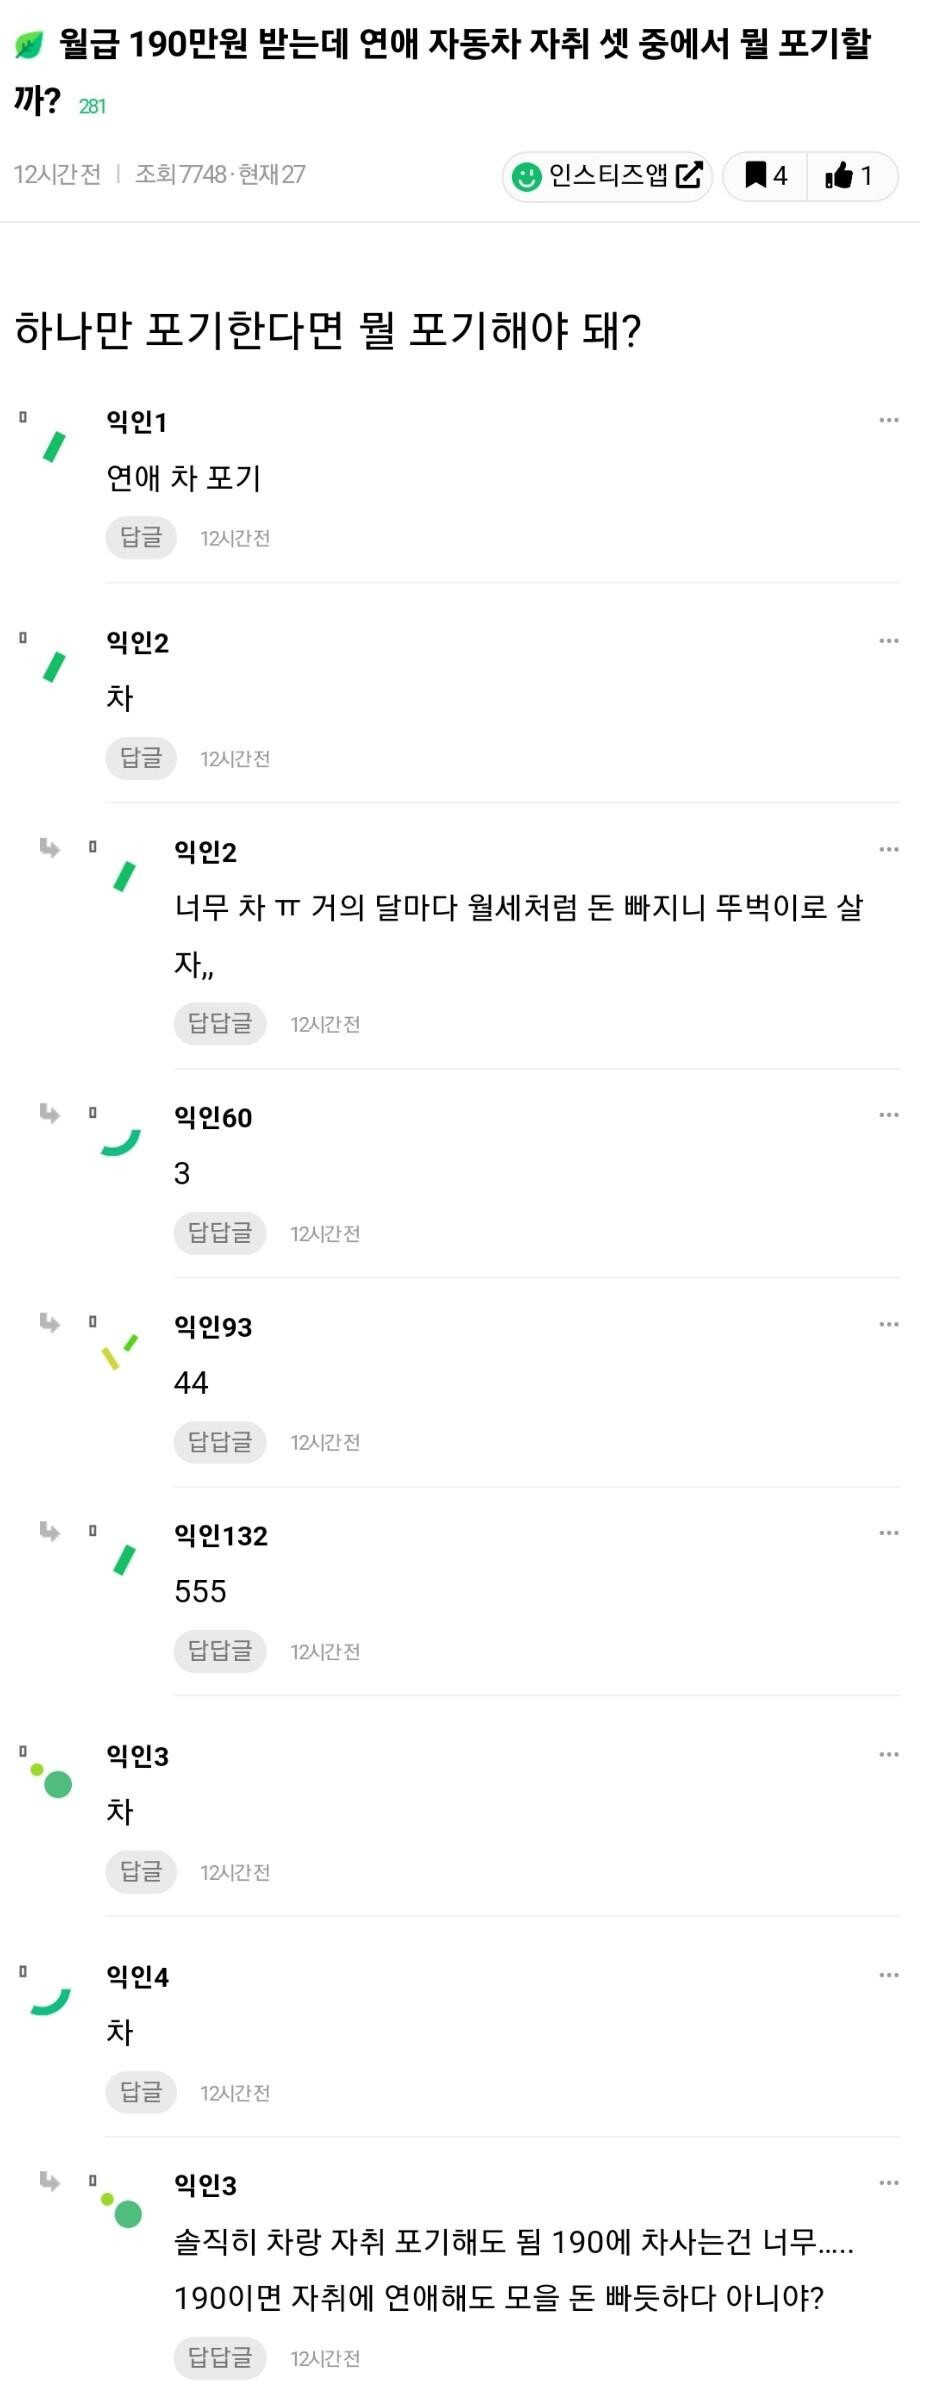Click the reply arrow icon beside 익인132
Viewport: 926px width, 2391px height.
49,1531
